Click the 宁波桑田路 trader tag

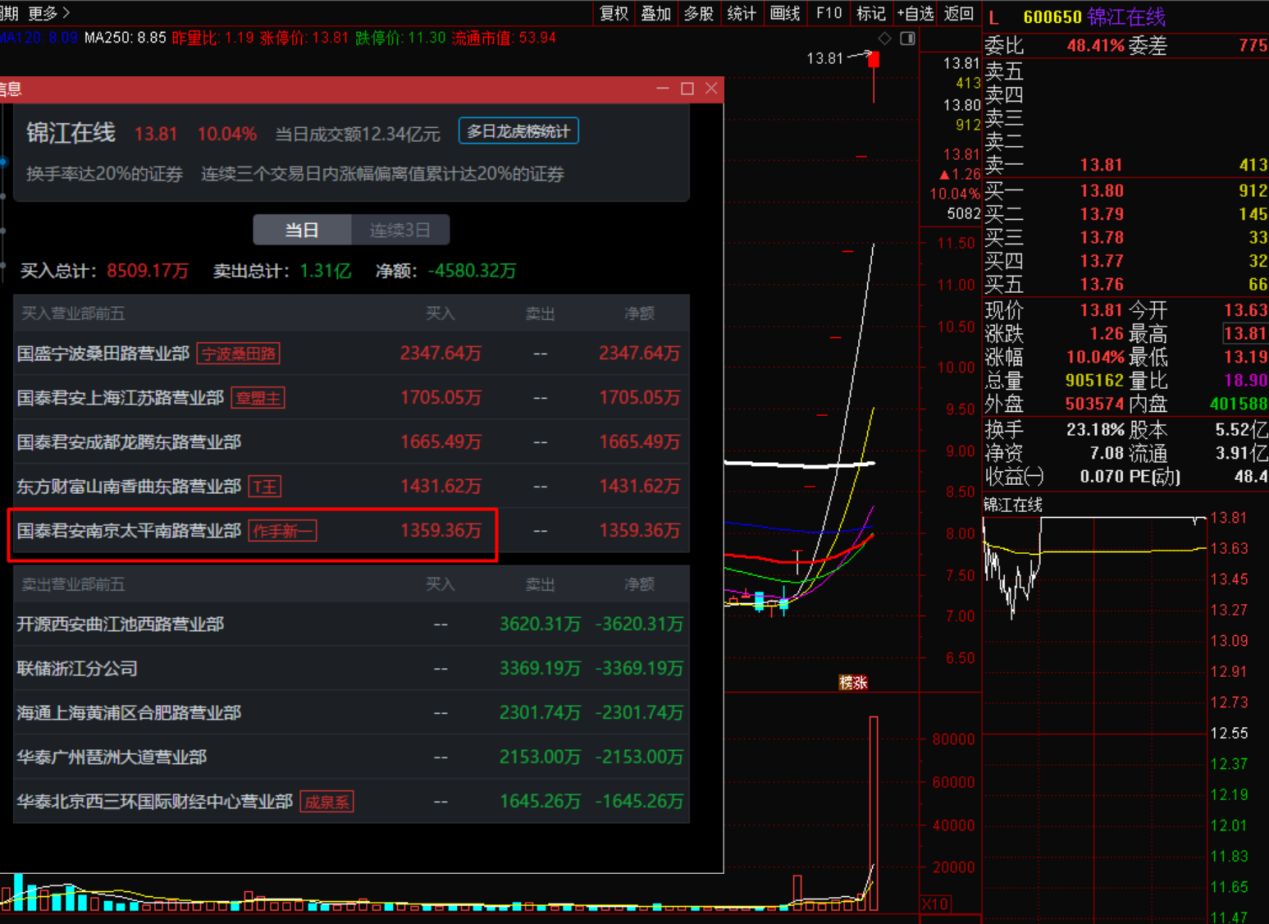pyautogui.click(x=238, y=353)
